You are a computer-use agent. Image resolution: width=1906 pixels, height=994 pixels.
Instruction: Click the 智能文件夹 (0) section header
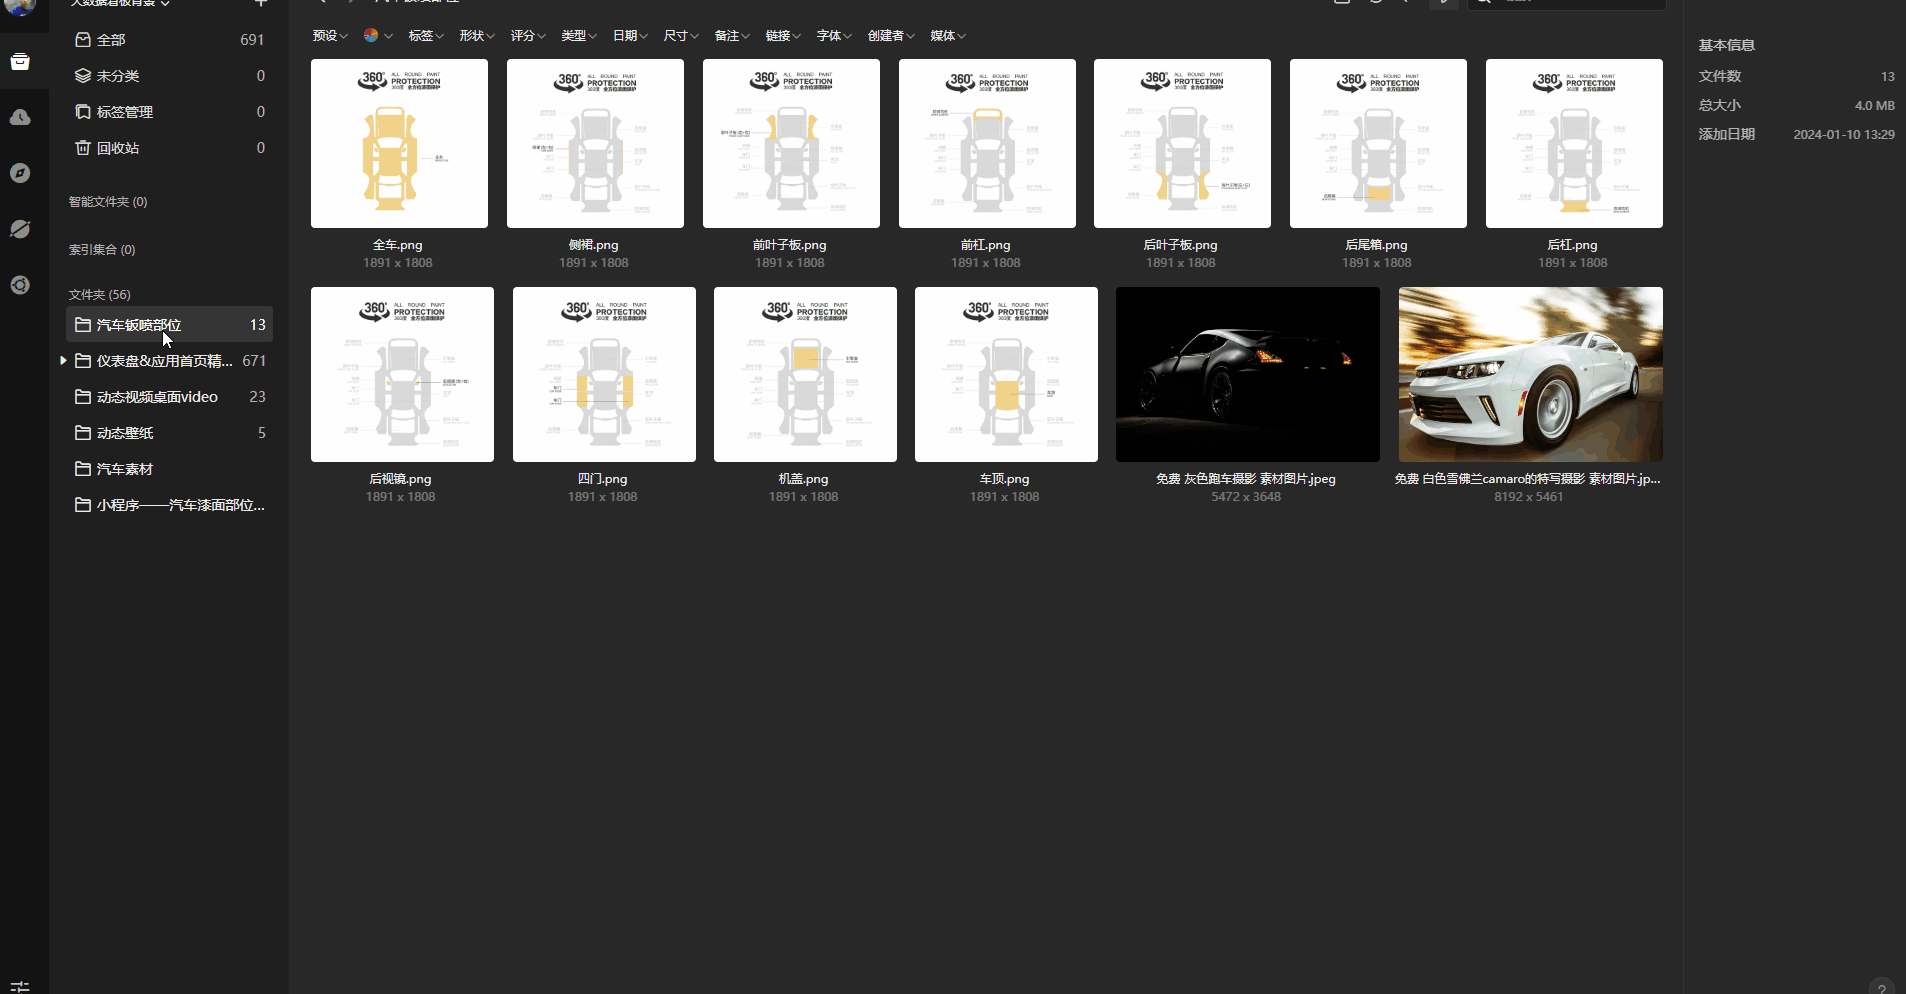coord(108,202)
